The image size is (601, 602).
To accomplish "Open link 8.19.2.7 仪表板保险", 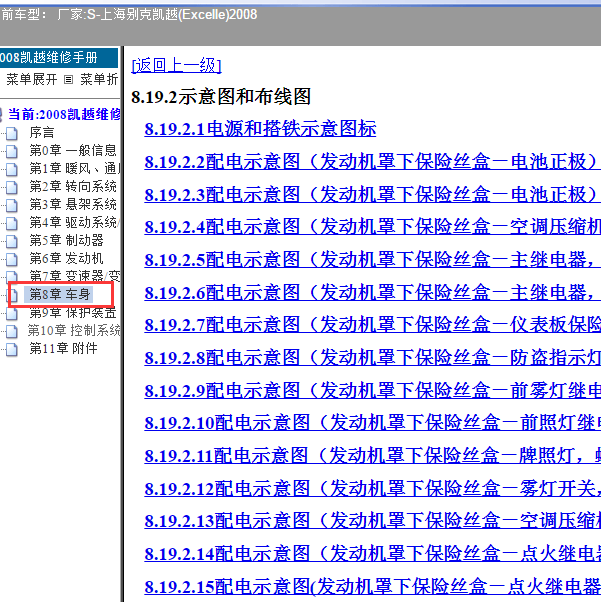I will coord(373,325).
